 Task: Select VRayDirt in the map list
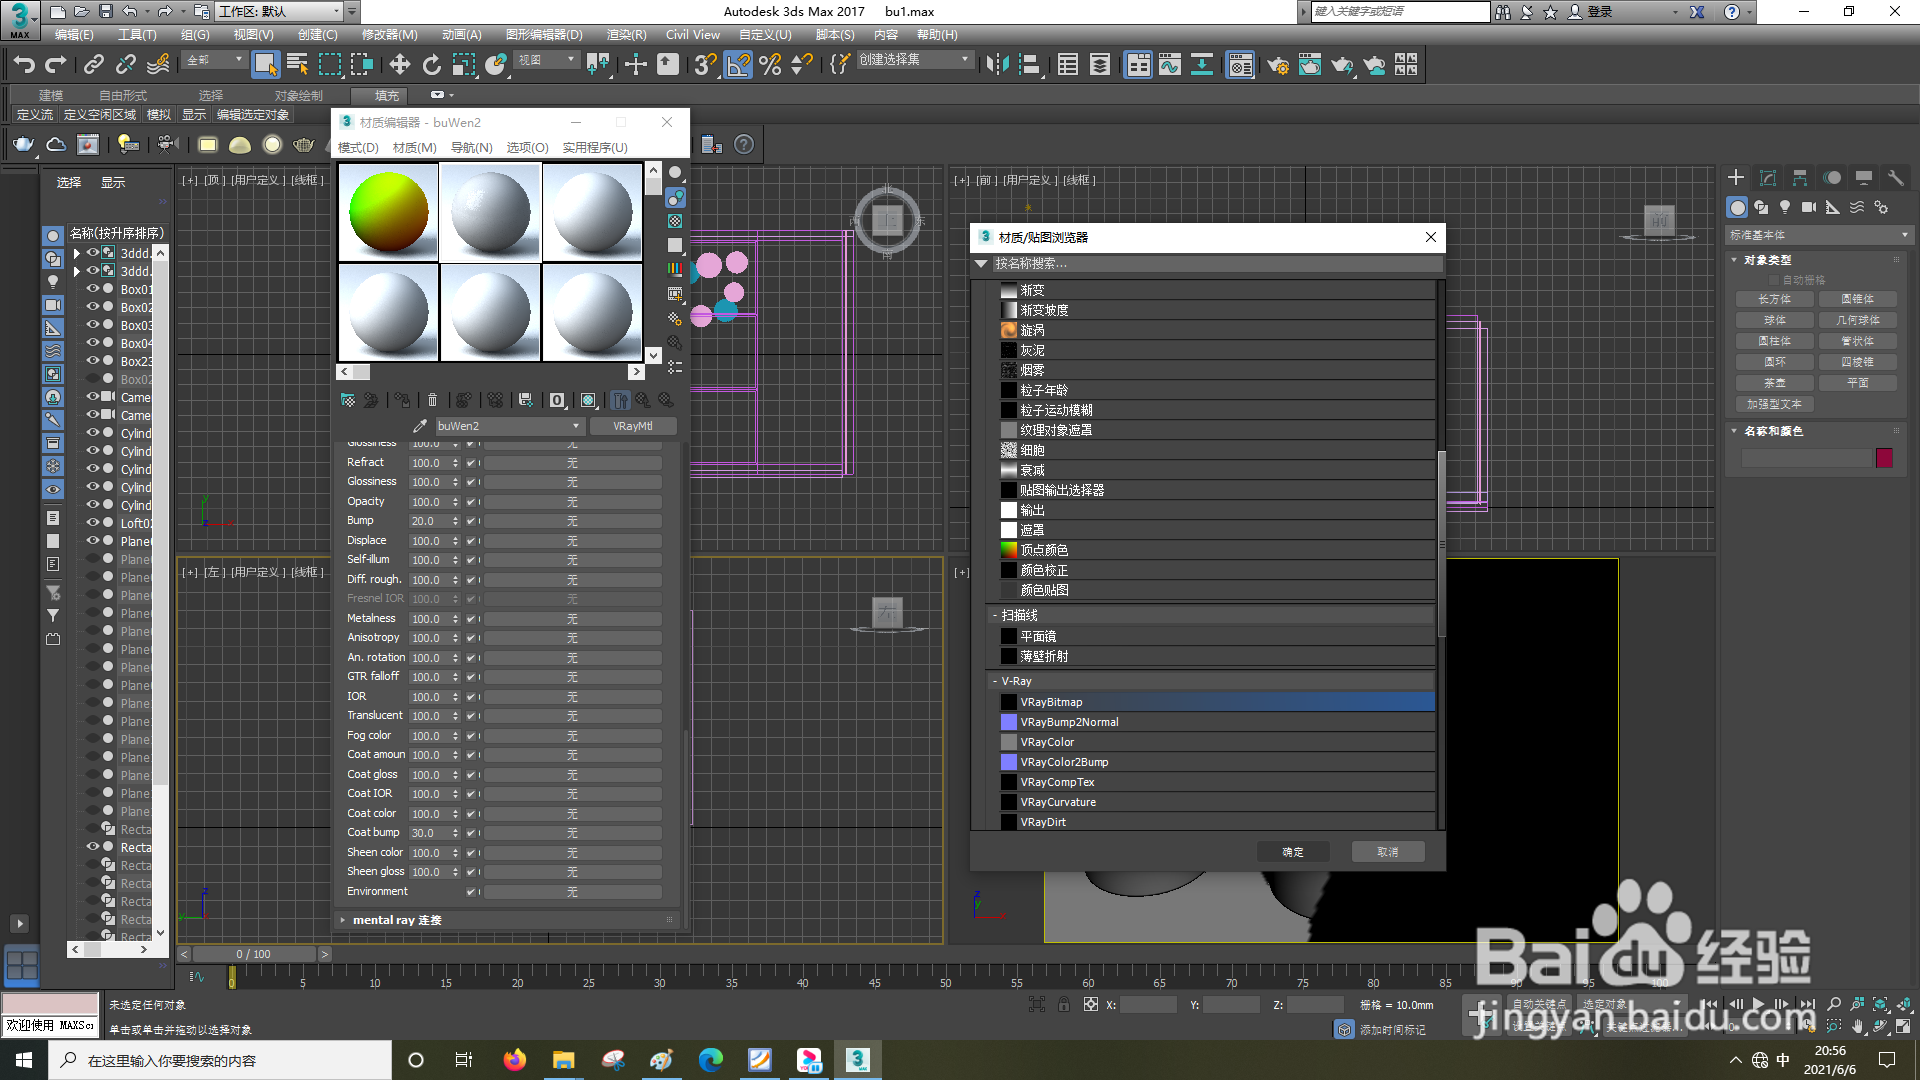1043,822
